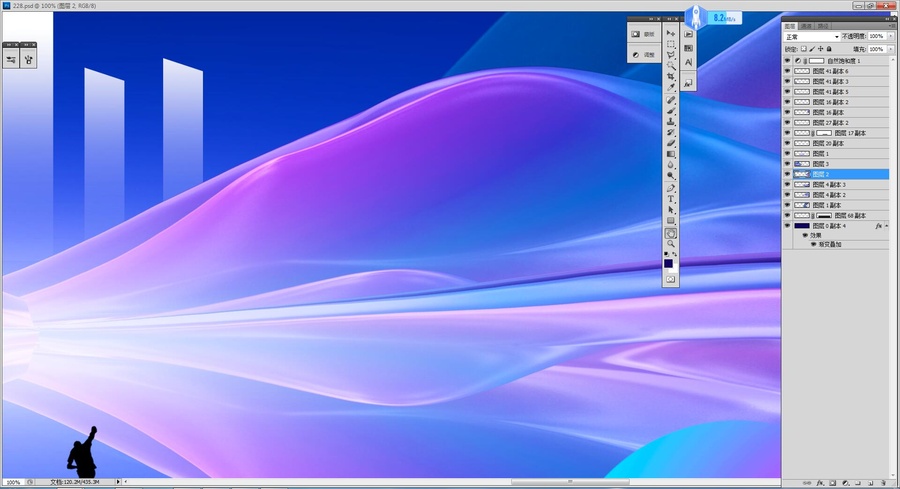
Task: Click the opacity value field
Action: [876, 36]
